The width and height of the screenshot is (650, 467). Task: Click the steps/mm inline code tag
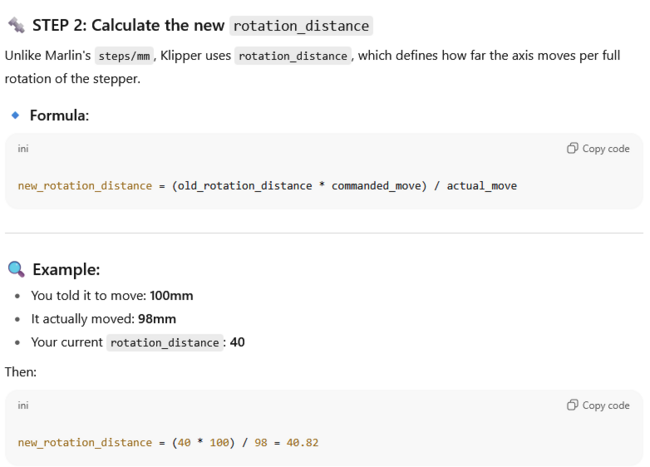click(x=124, y=56)
